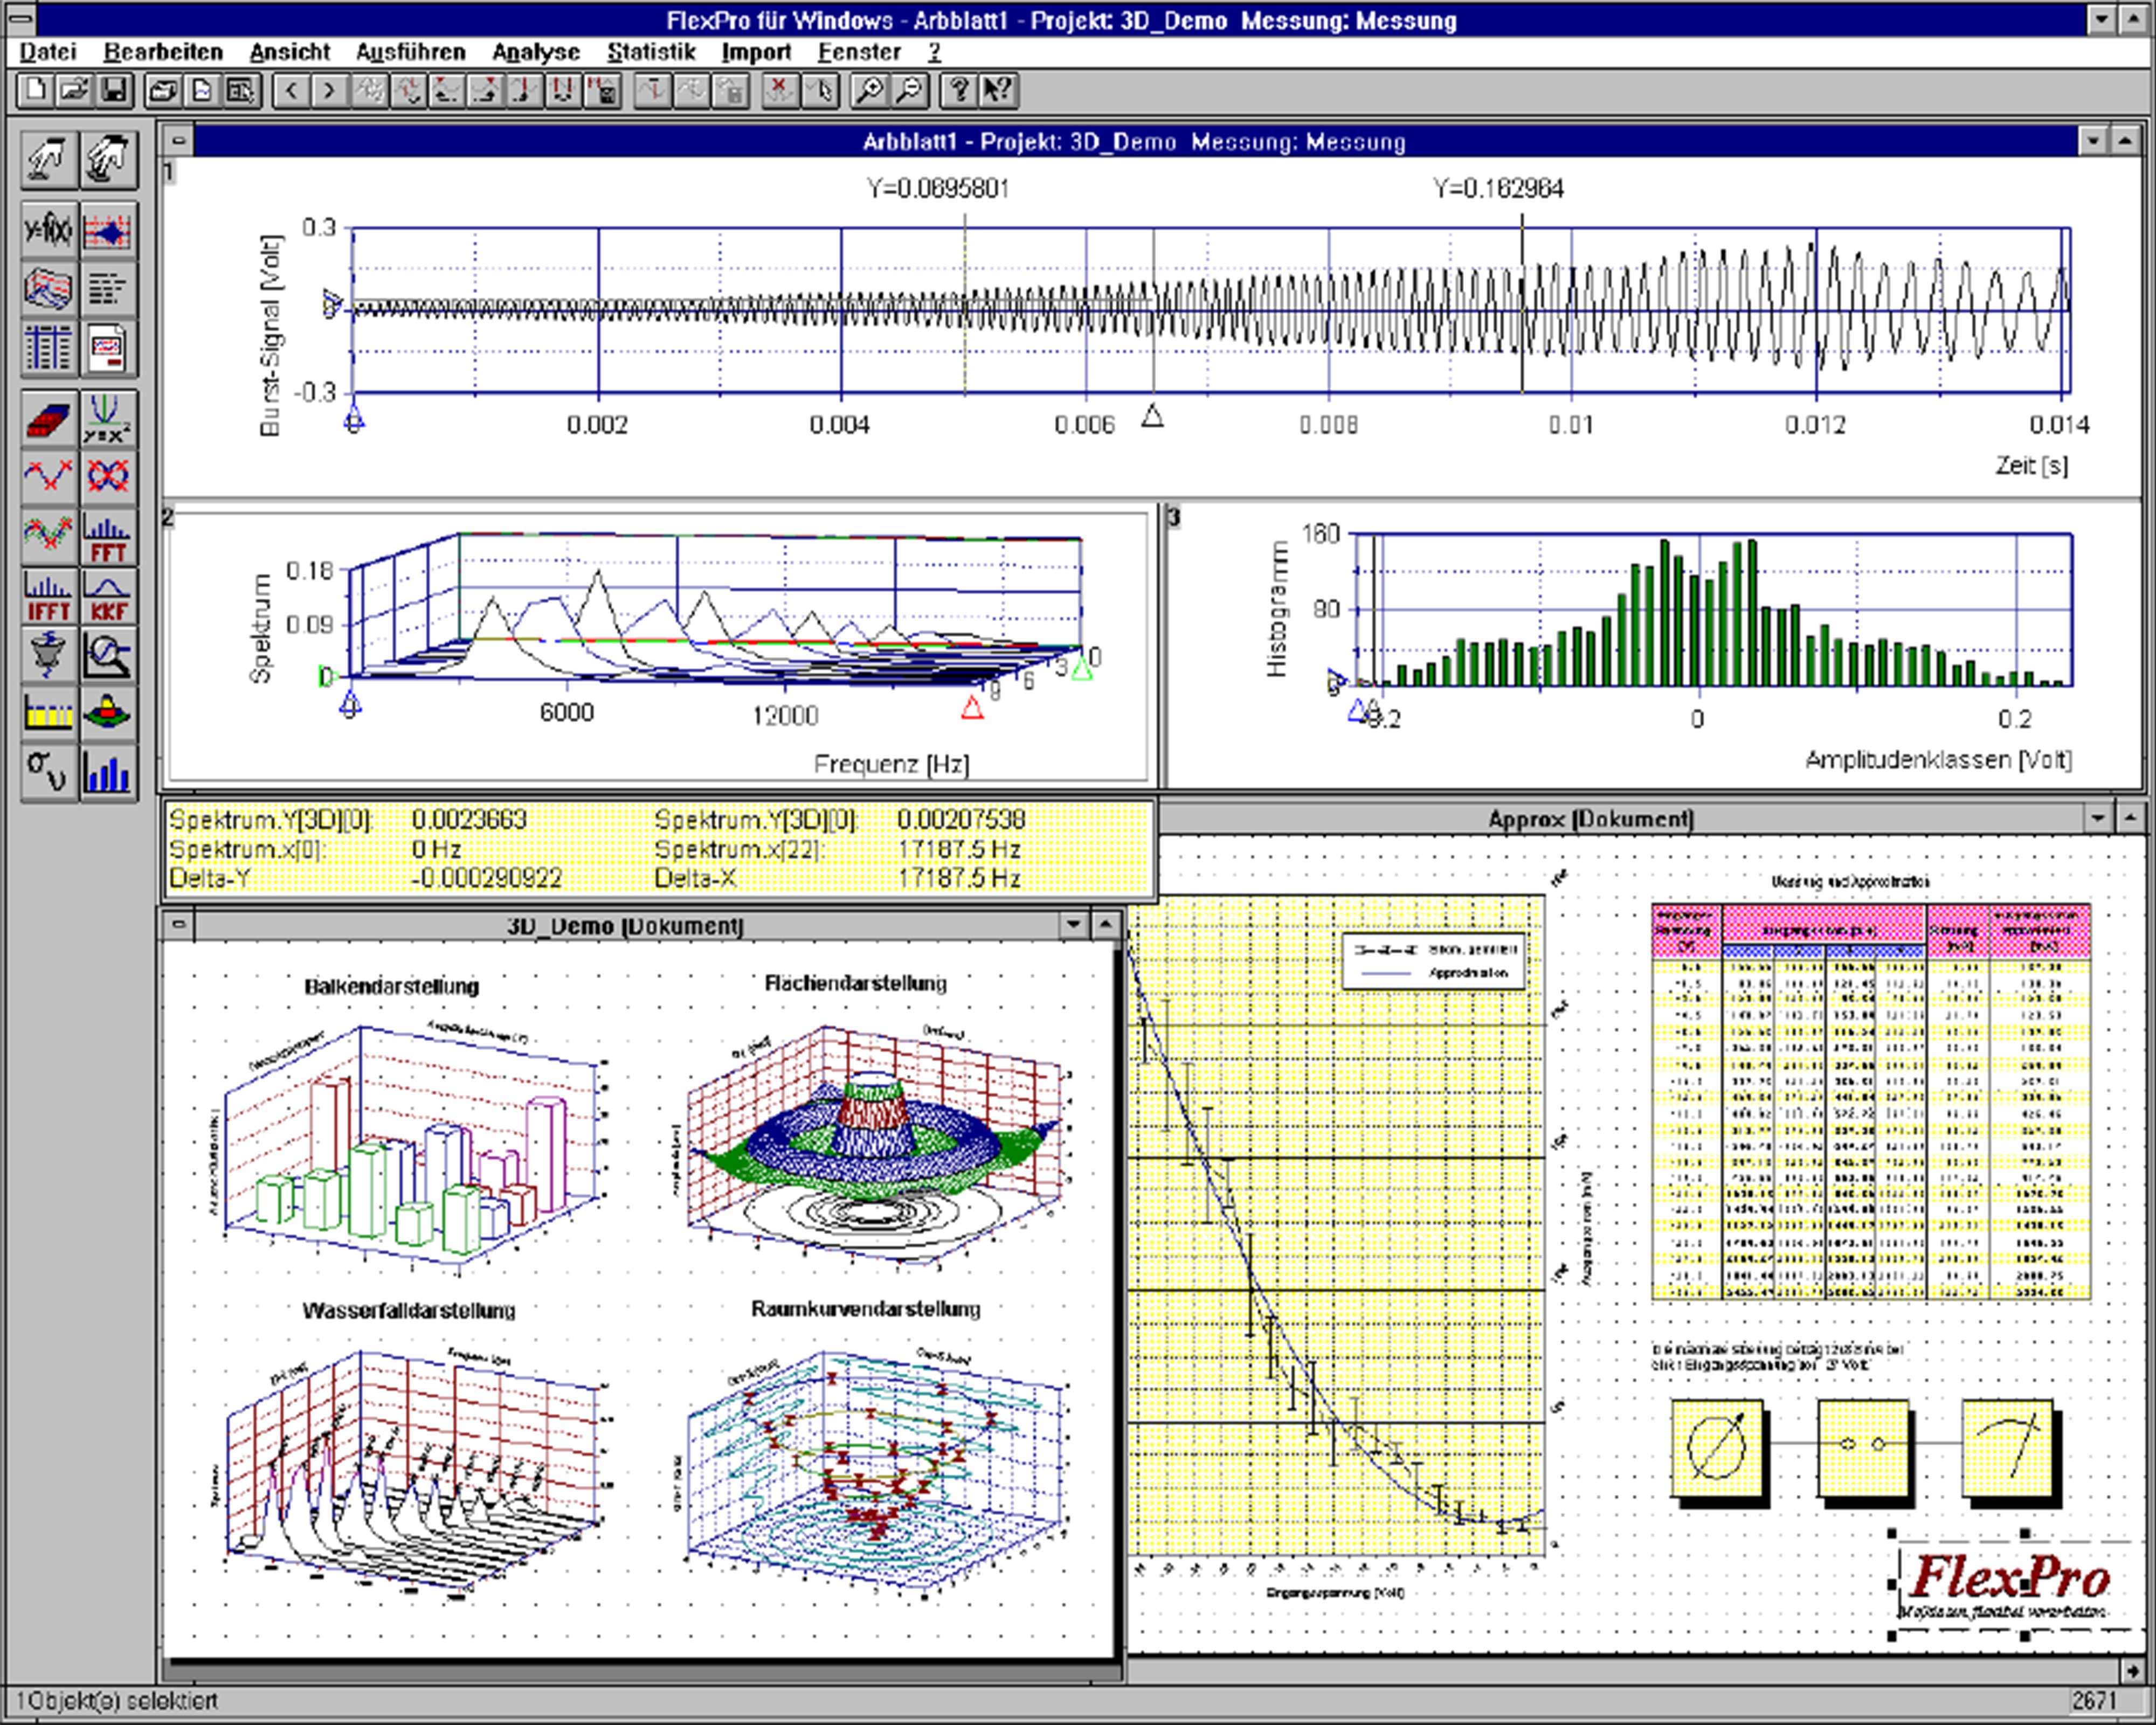Click the previous arrow toolbar button
This screenshot has height=1725, width=2156.
[x=291, y=91]
